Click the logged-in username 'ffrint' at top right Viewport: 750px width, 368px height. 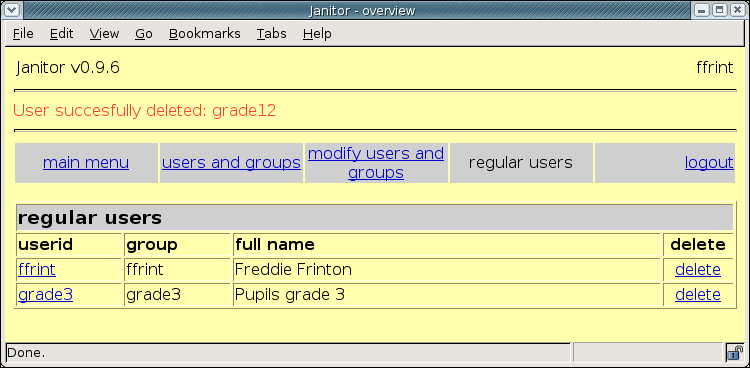[x=715, y=67]
